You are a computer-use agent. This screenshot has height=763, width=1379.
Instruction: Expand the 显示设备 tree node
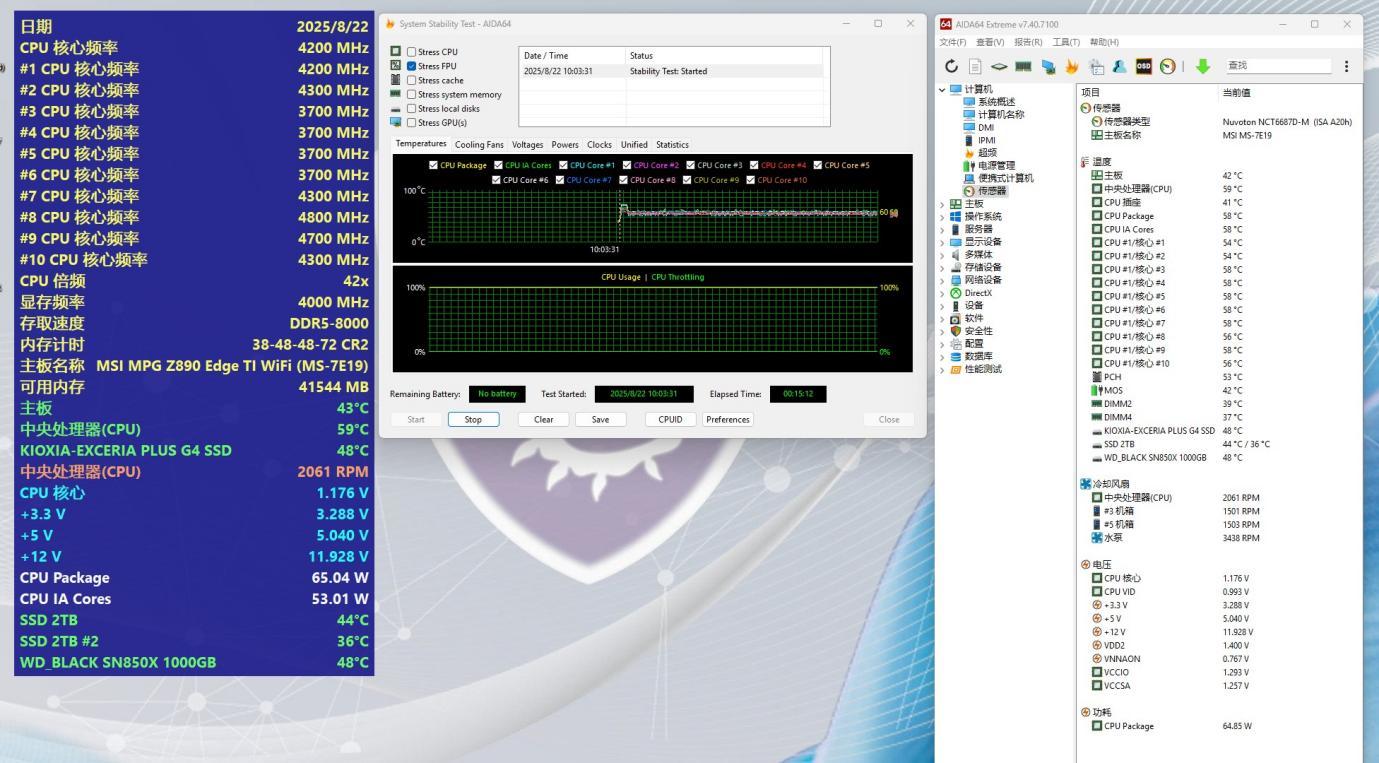coord(940,241)
